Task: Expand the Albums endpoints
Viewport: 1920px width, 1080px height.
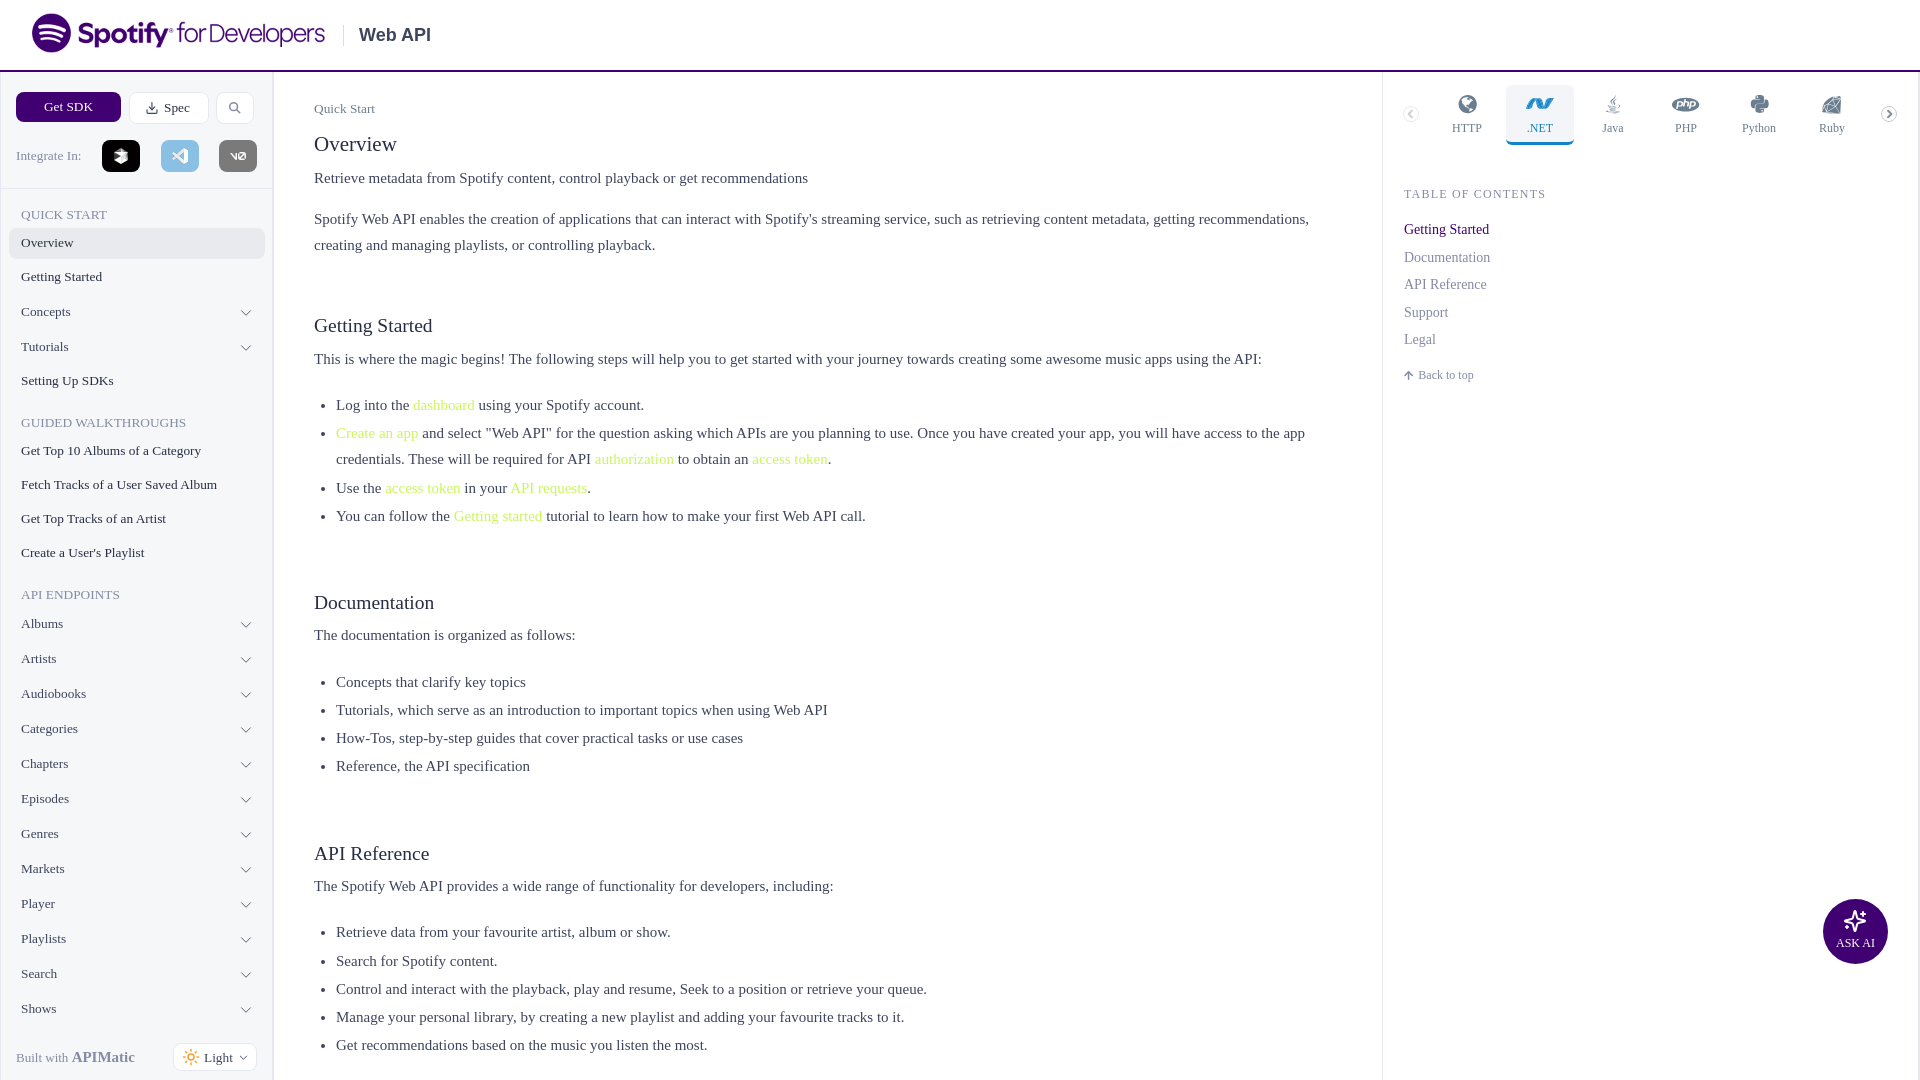Action: [137, 624]
